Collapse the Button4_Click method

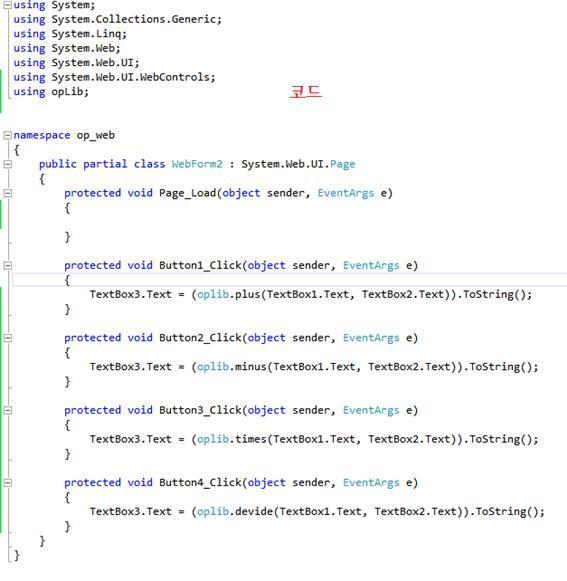click(x=7, y=482)
